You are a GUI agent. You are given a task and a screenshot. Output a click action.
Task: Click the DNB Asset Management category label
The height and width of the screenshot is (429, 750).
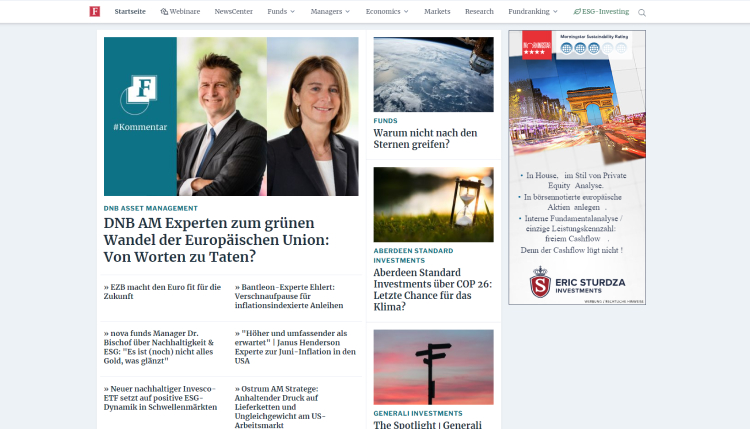pyautogui.click(x=151, y=209)
